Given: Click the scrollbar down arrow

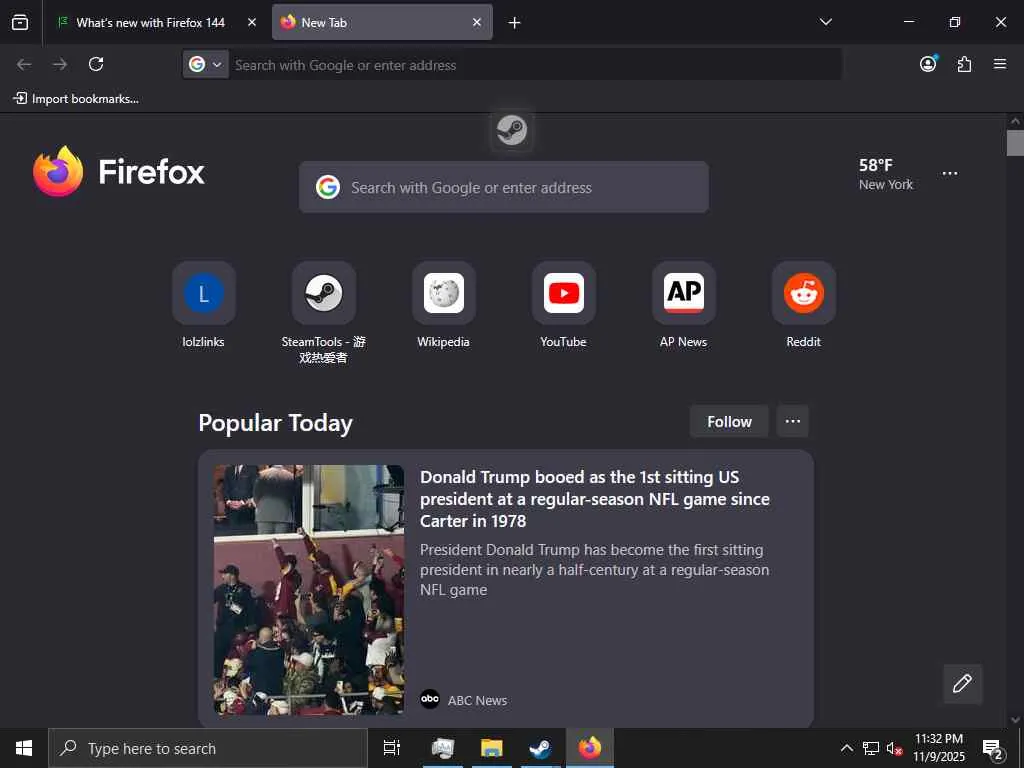Looking at the screenshot, I should point(1015,720).
